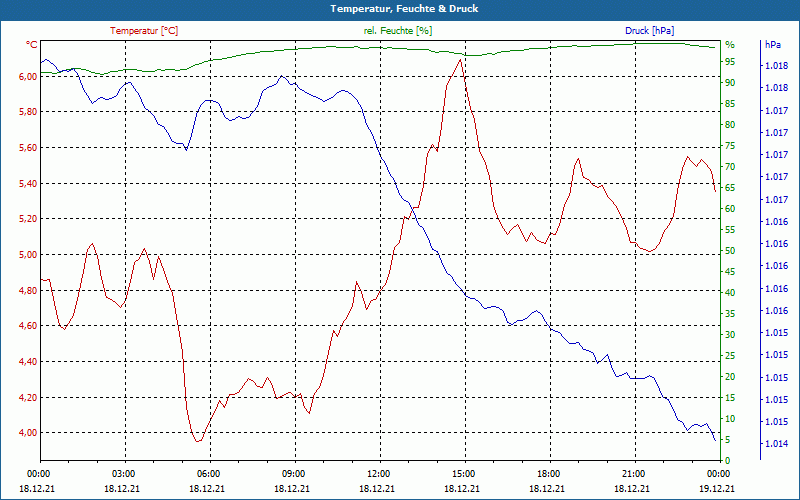The height and width of the screenshot is (500, 800).
Task: Click the temperature axis value 4,20
Action: click(x=29, y=397)
